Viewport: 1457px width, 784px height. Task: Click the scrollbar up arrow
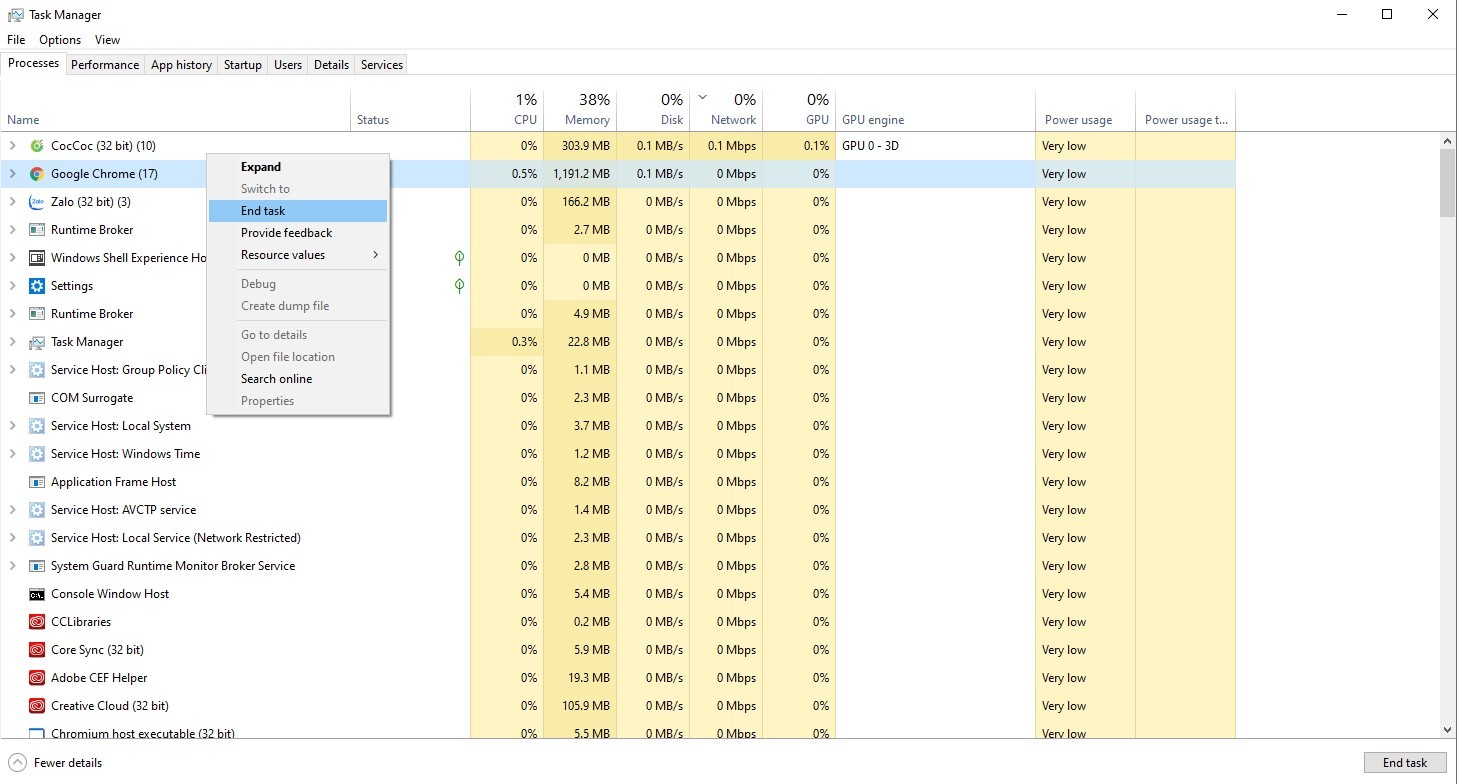tap(1447, 140)
